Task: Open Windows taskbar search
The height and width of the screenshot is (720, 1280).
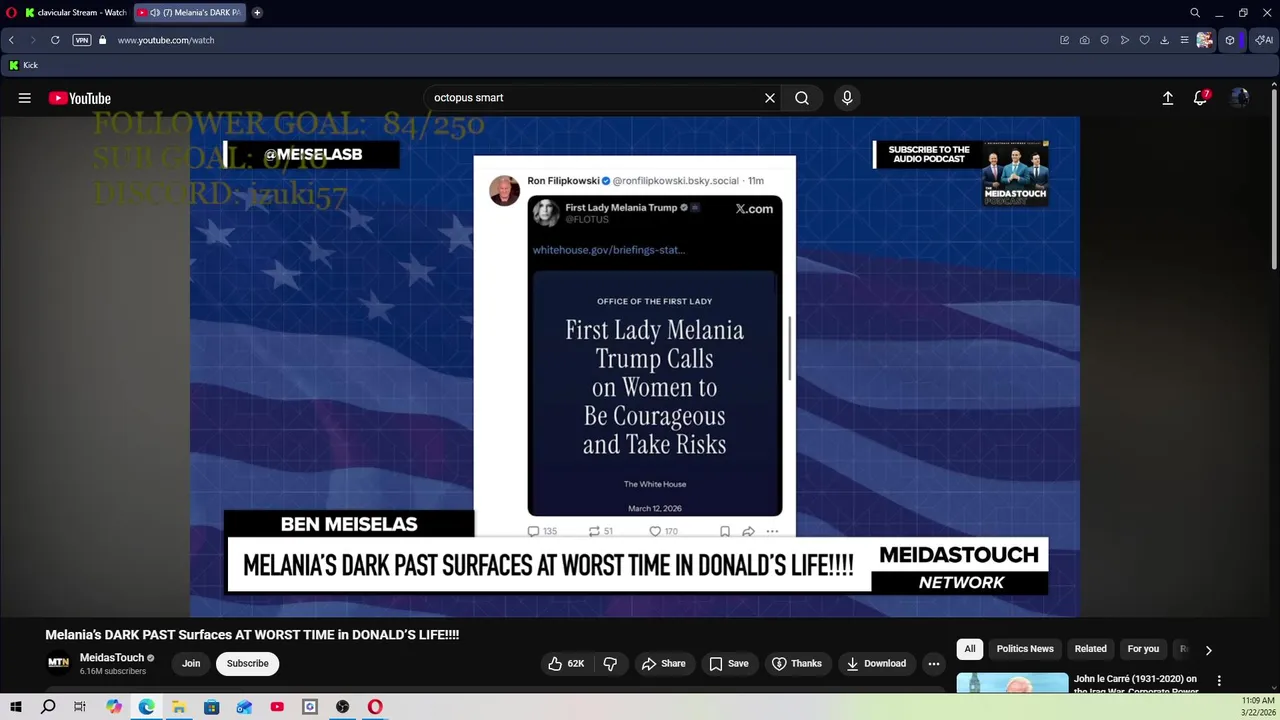Action: [x=48, y=707]
